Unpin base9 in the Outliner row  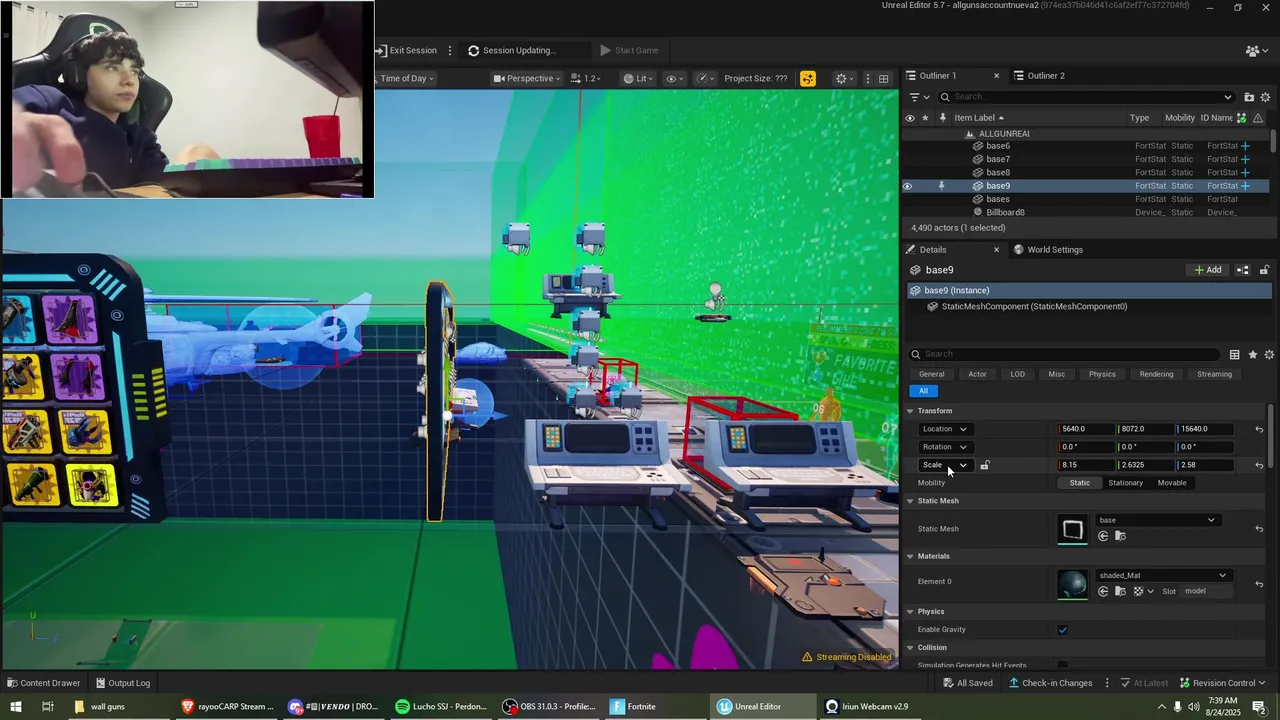coord(941,186)
